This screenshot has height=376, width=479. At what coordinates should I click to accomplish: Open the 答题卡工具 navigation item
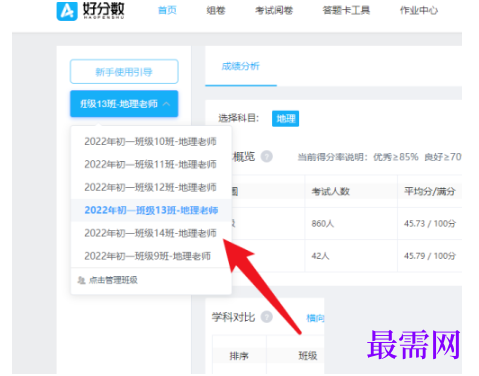coord(346,11)
